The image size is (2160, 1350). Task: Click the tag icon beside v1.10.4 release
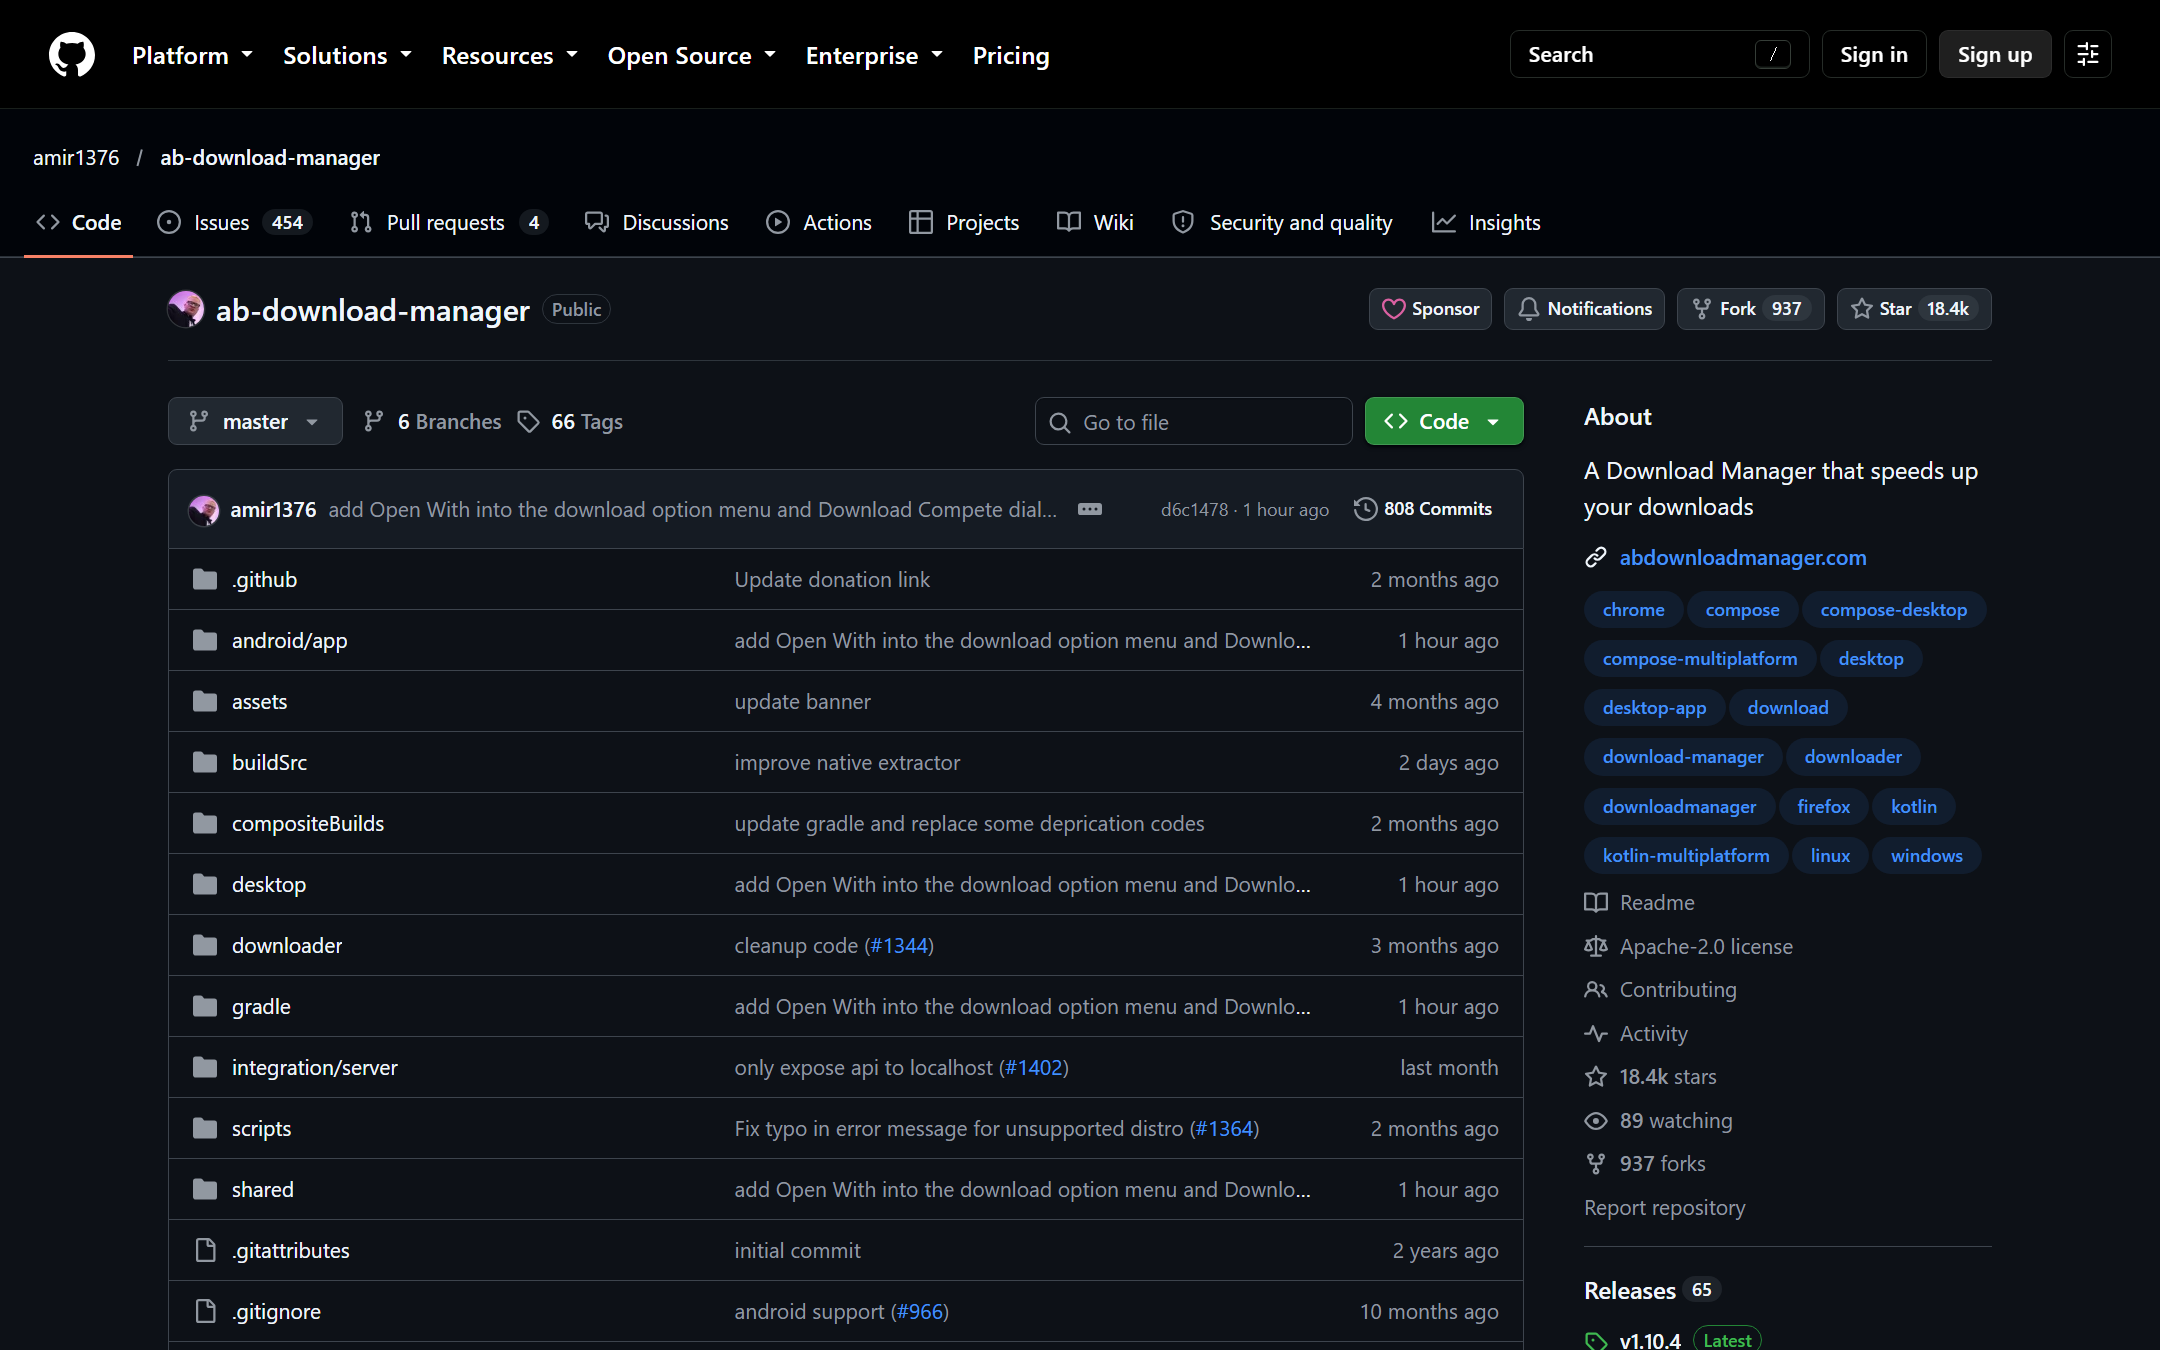click(x=1596, y=1341)
